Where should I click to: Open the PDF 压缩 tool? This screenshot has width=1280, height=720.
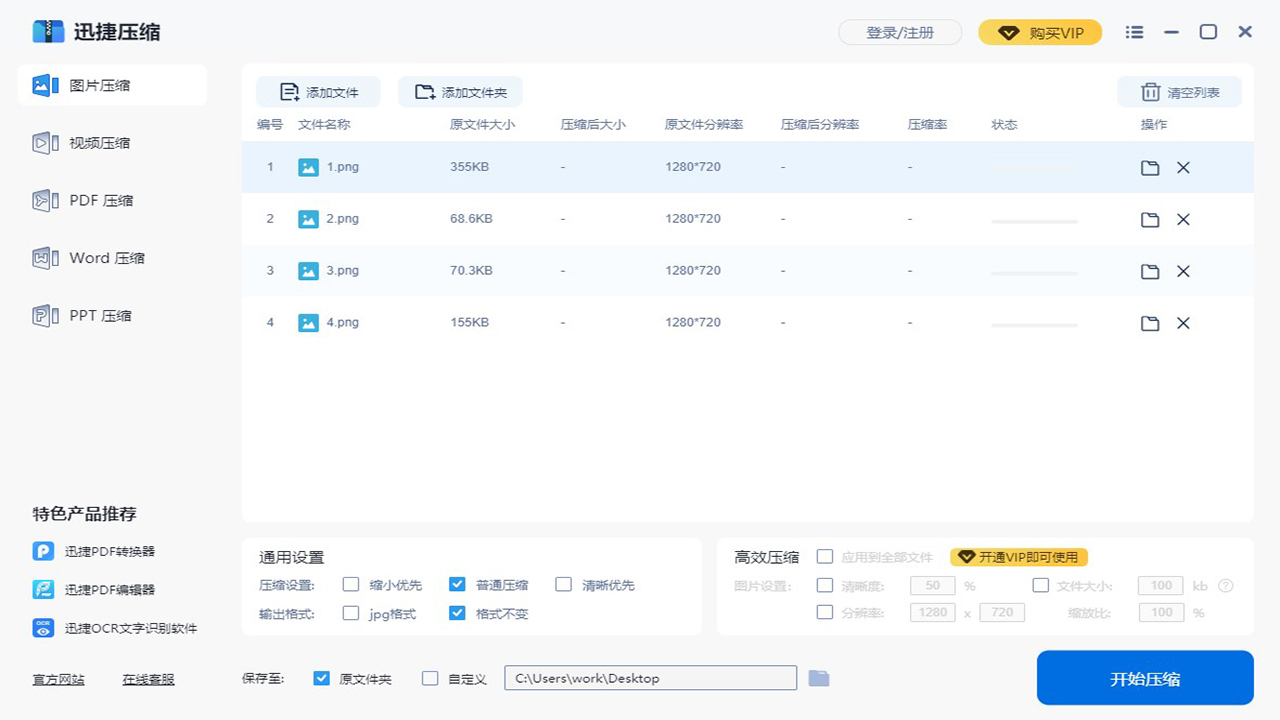[112, 200]
